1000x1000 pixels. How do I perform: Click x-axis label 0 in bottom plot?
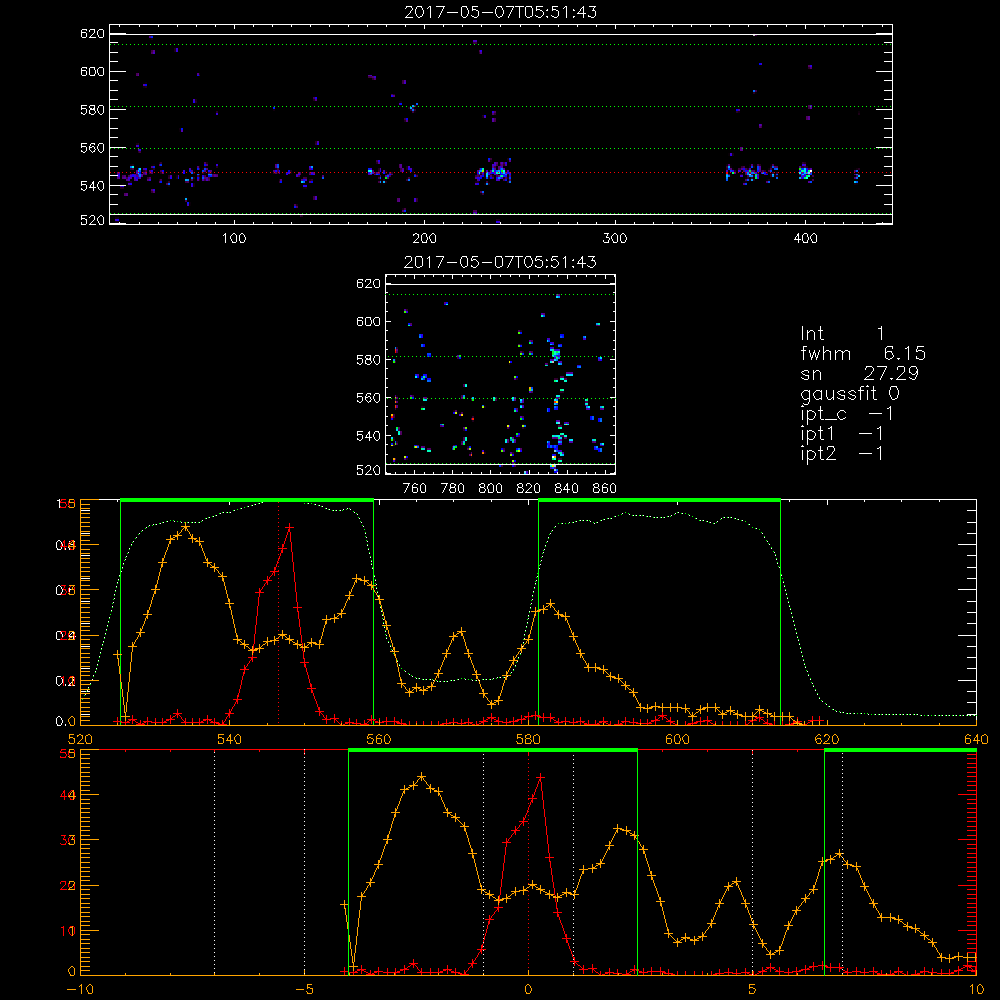pyautogui.click(x=528, y=989)
